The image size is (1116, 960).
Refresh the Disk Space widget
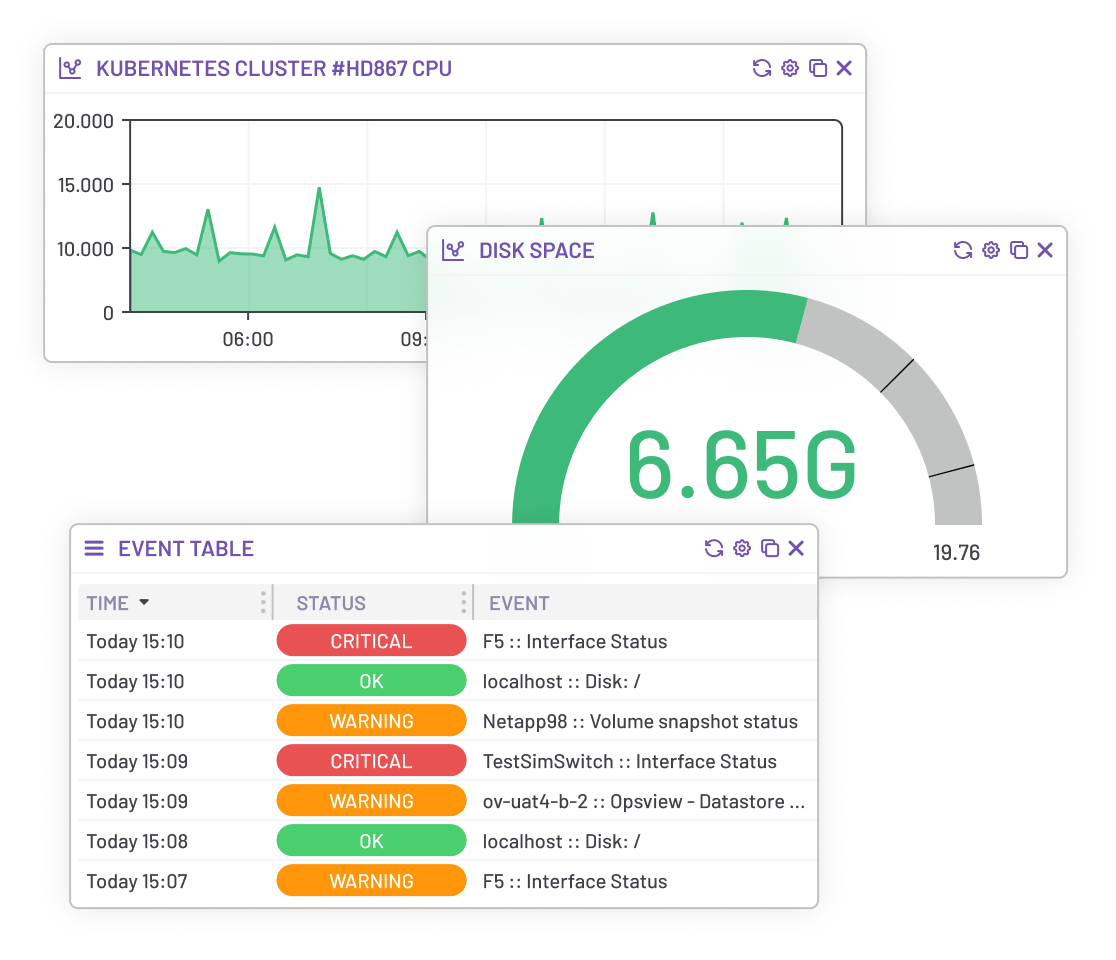click(963, 250)
